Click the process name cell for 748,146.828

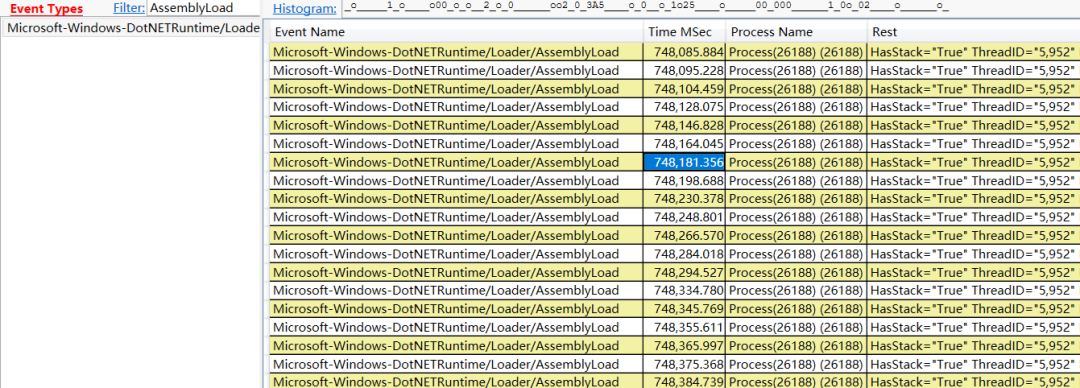[x=796, y=125]
